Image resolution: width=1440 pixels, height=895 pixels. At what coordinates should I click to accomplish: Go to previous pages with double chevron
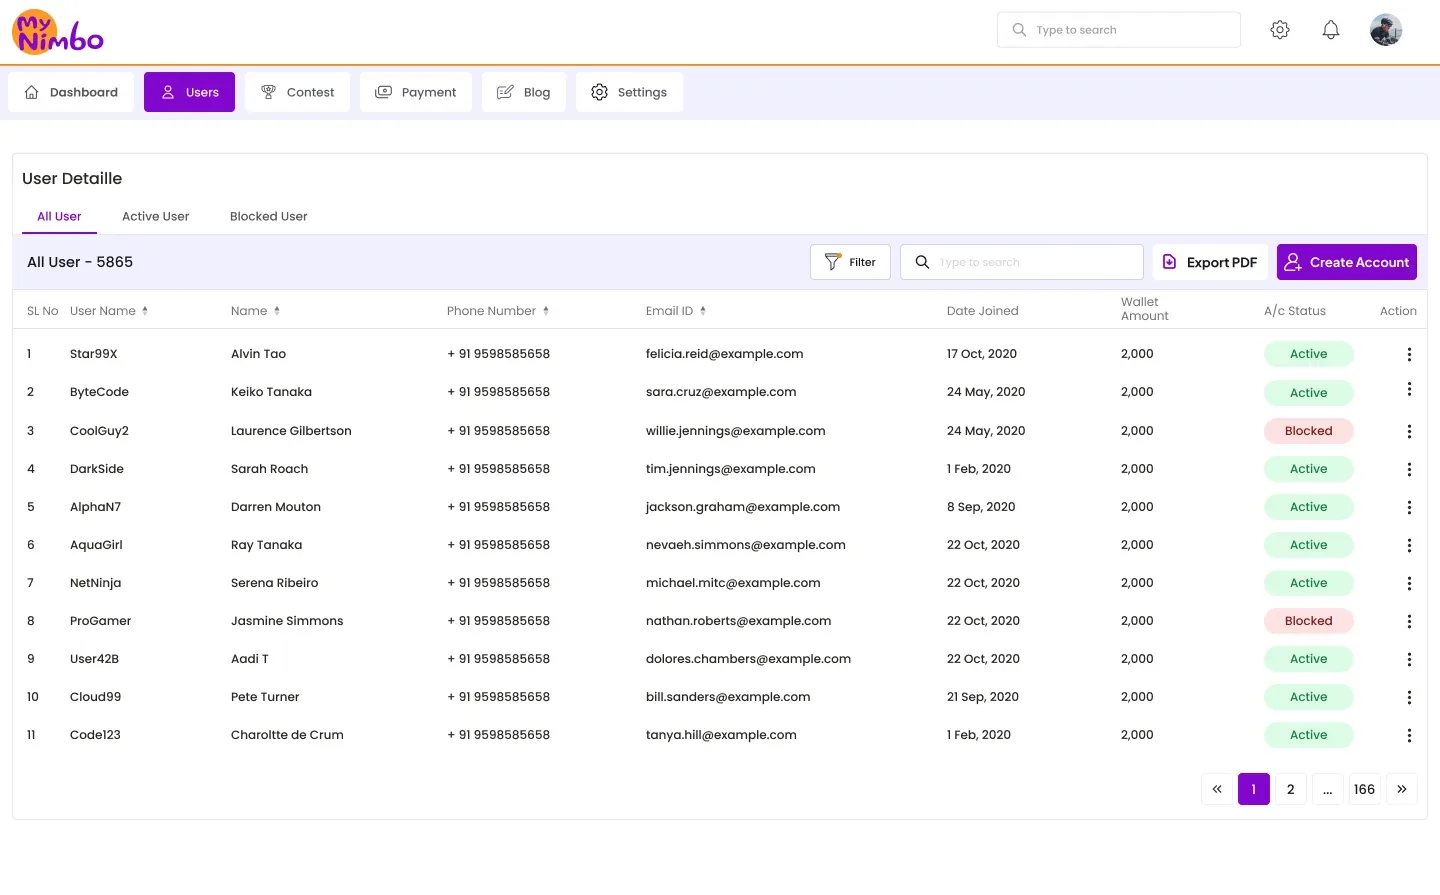point(1217,789)
